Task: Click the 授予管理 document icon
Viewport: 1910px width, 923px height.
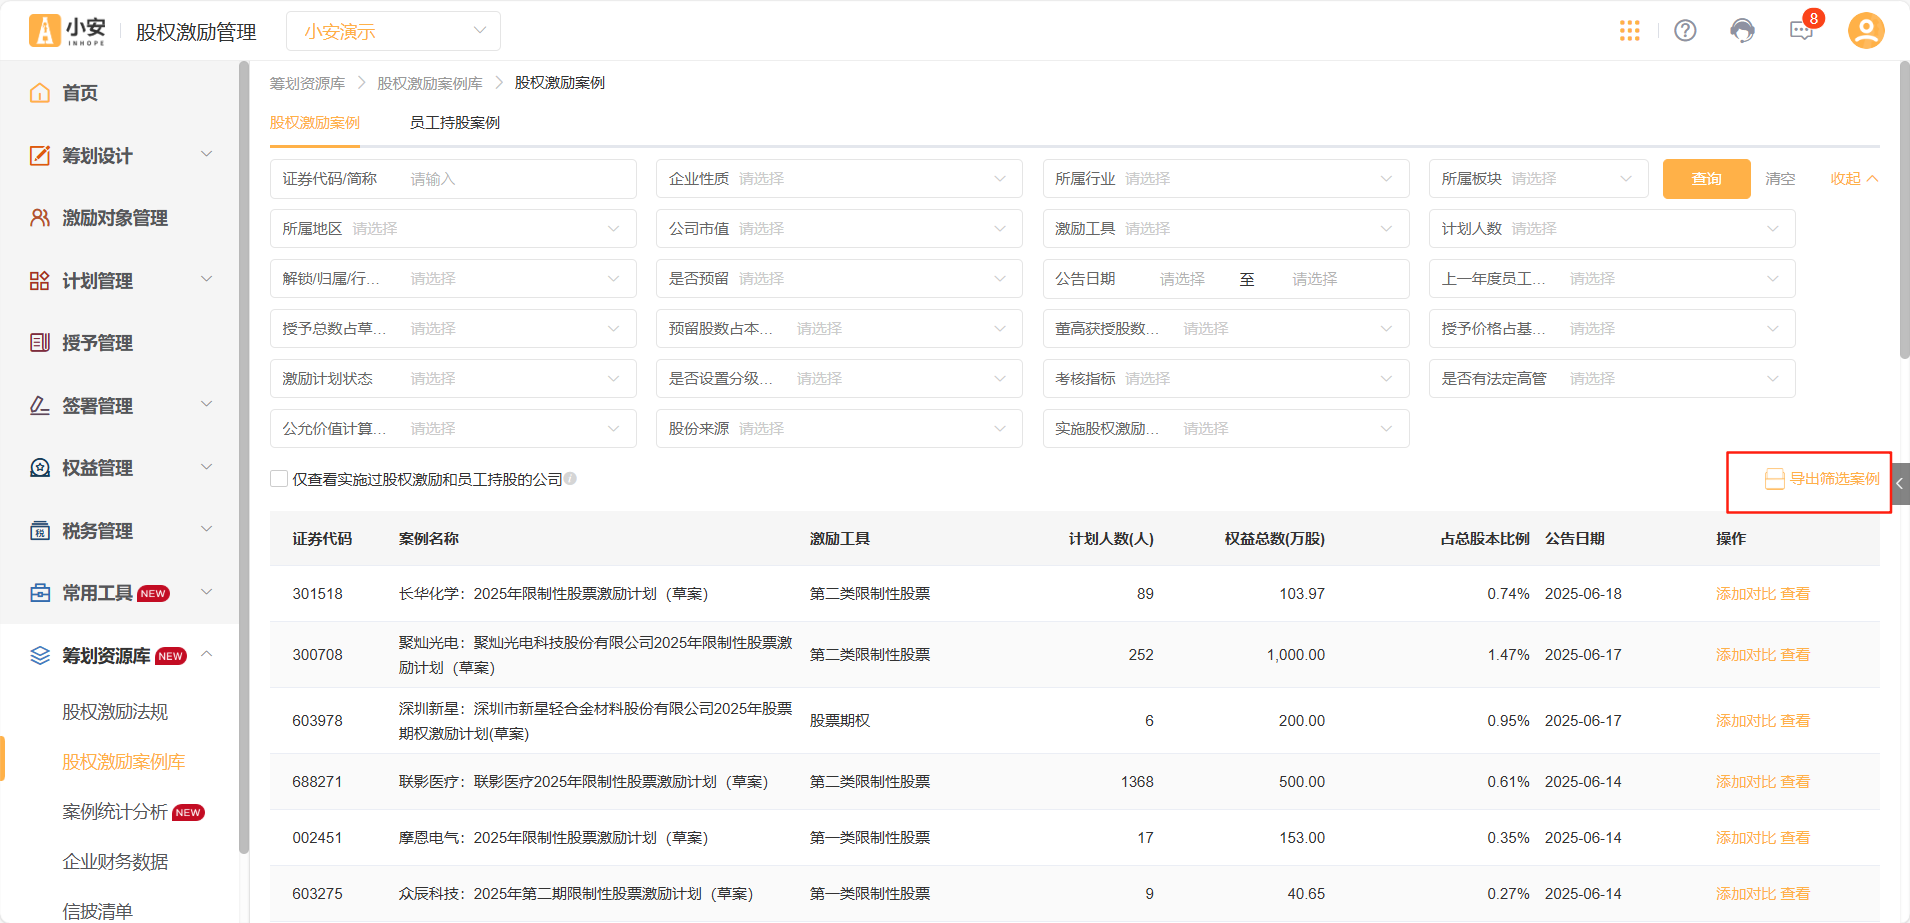Action: tap(39, 343)
